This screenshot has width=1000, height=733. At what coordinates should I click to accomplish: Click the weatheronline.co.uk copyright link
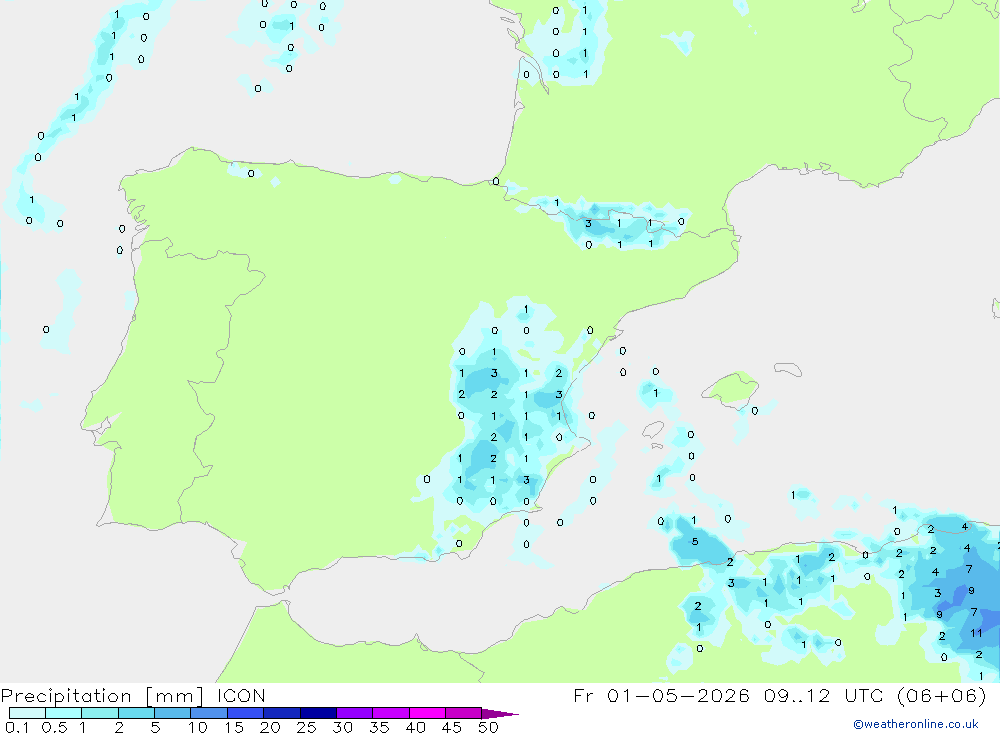916,724
